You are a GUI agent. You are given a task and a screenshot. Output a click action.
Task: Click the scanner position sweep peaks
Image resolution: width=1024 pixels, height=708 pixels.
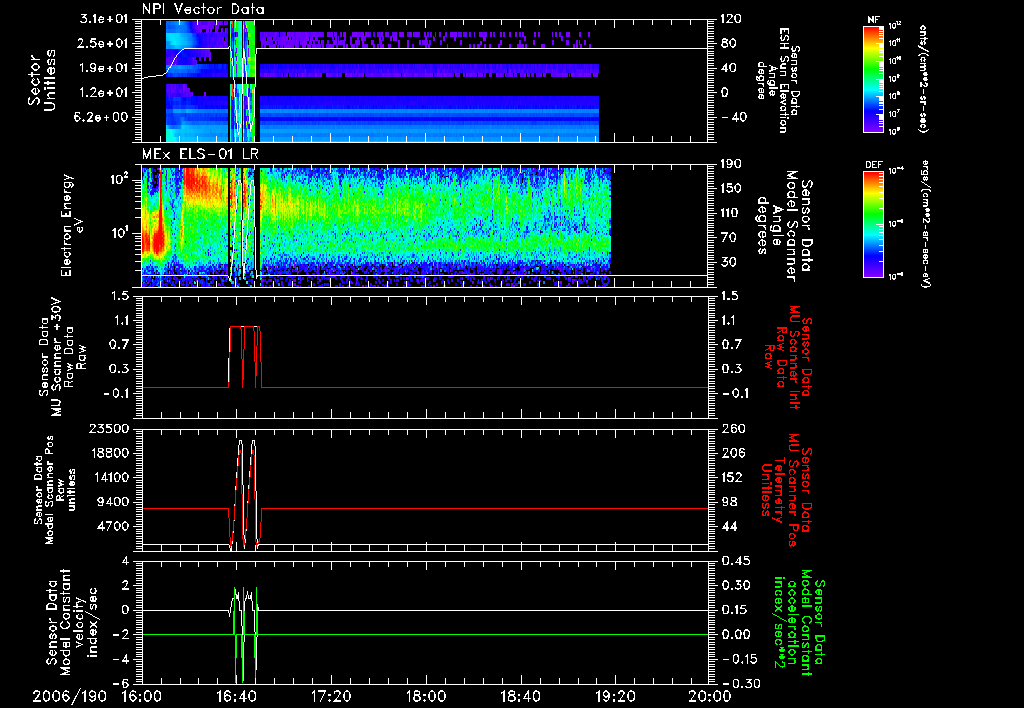247,494
